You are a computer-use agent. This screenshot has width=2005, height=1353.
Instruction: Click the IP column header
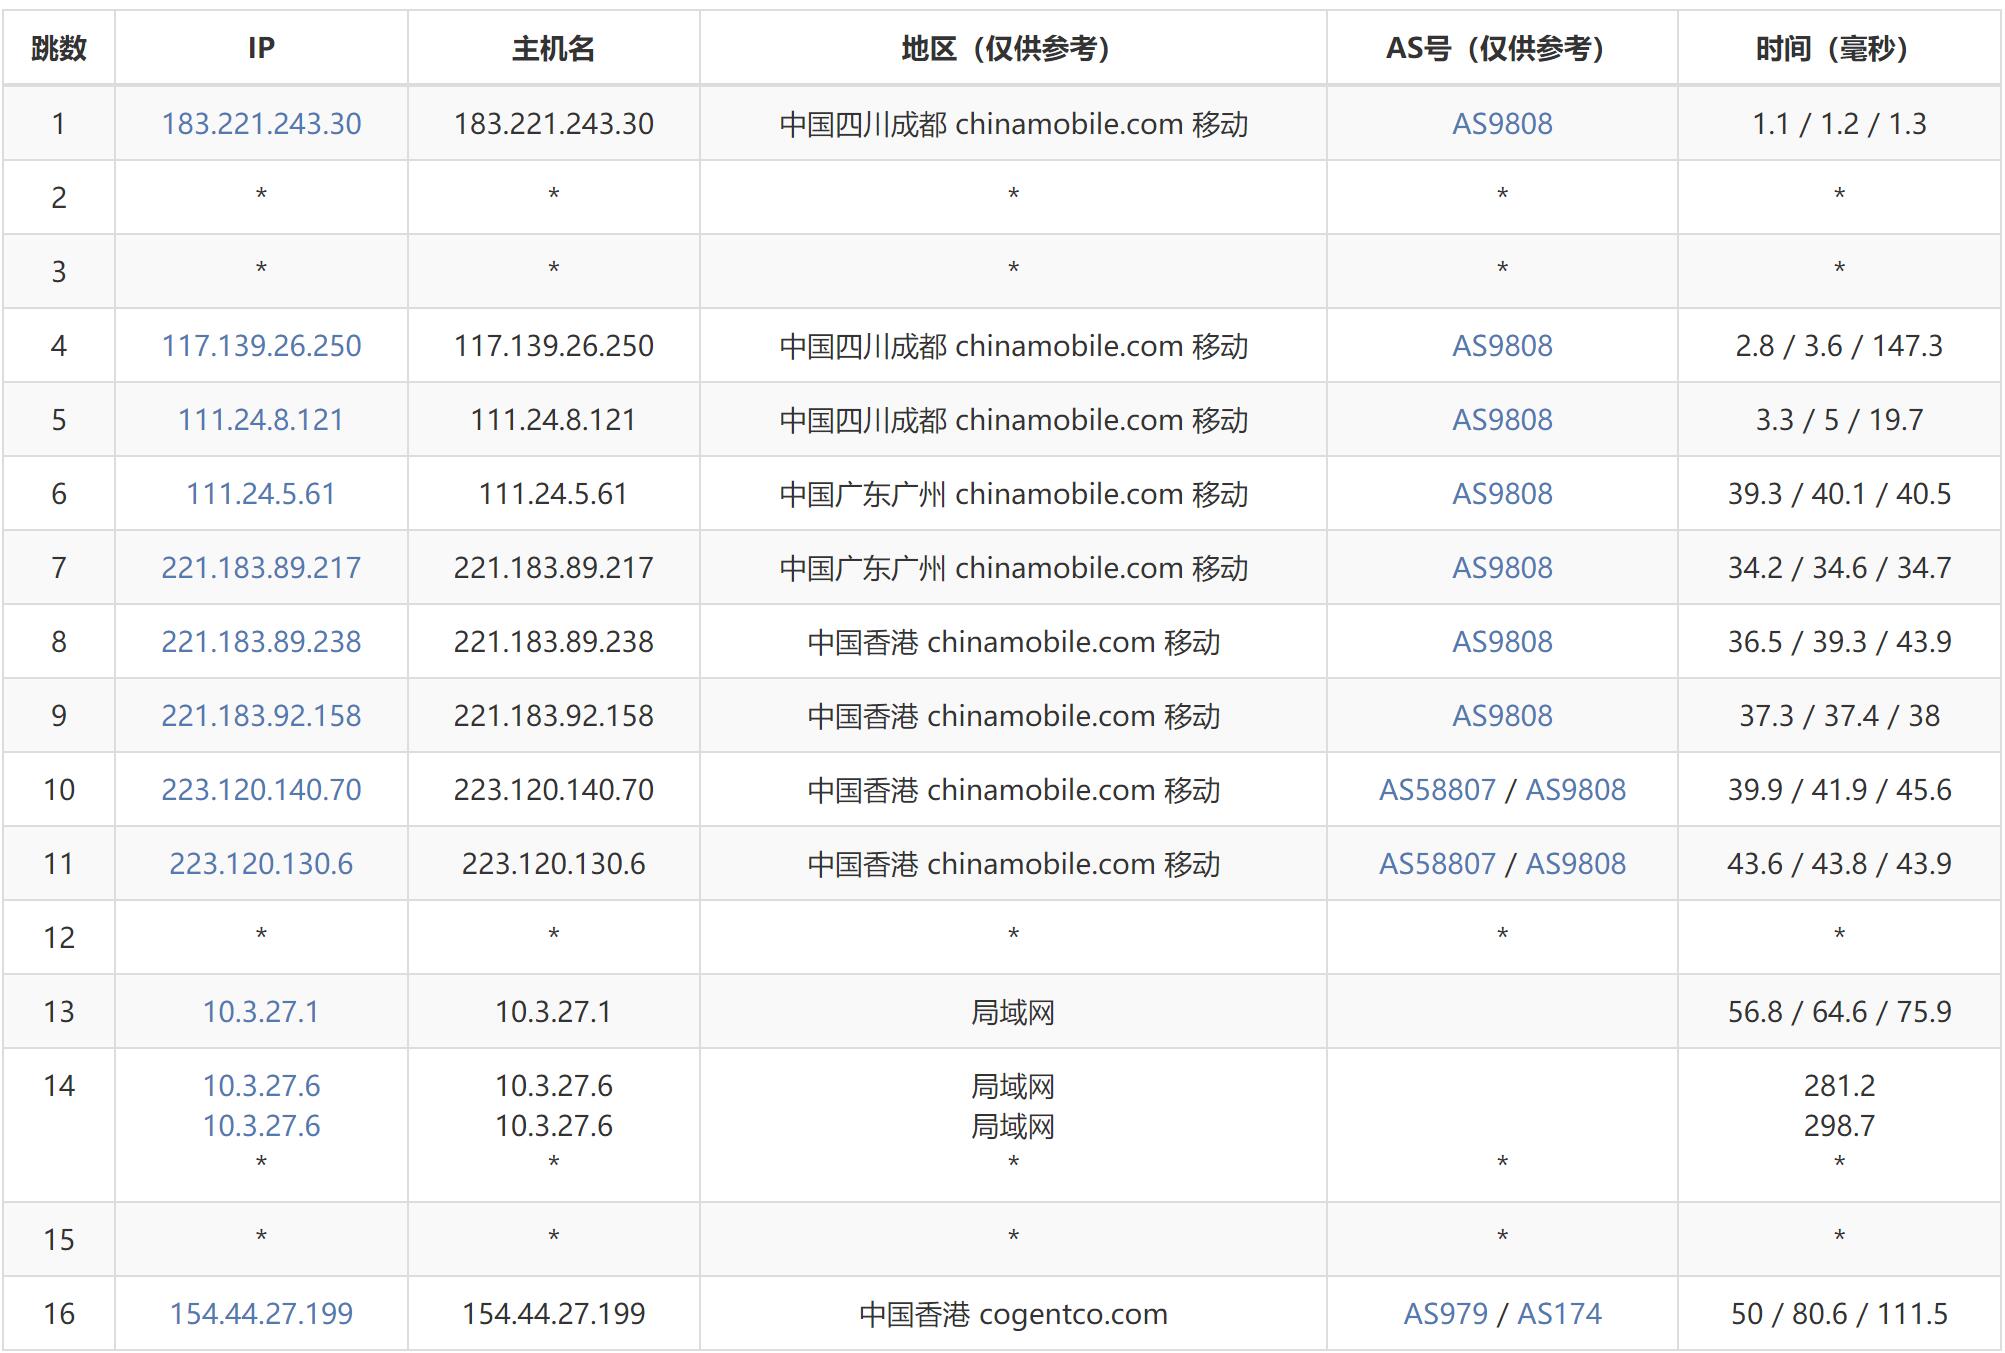pos(261,48)
